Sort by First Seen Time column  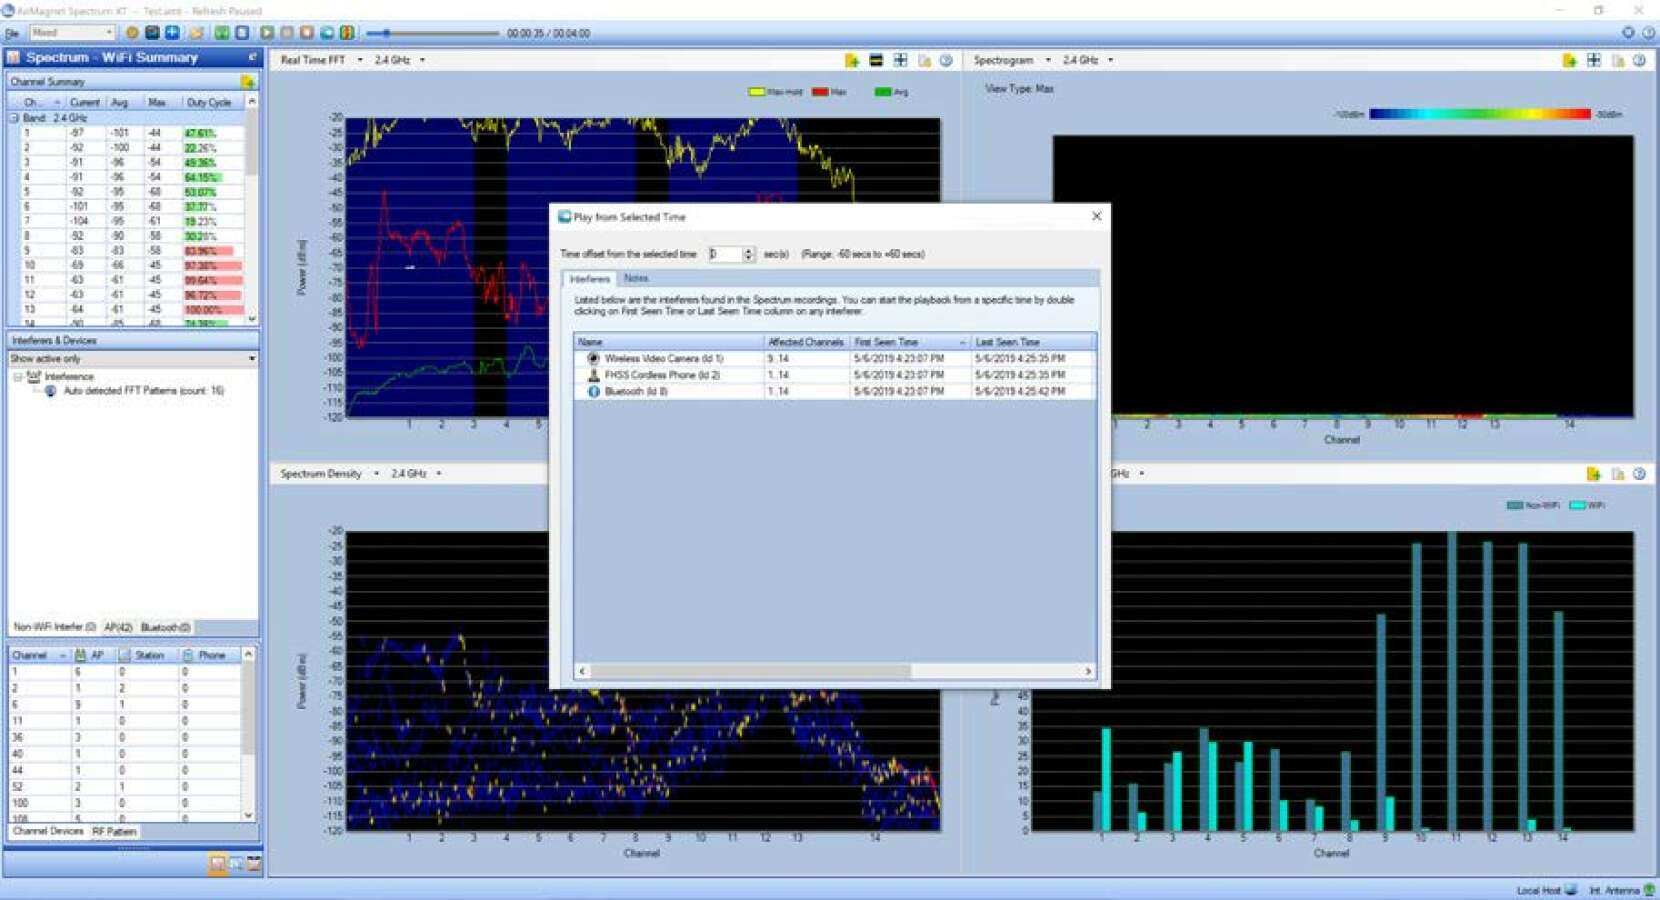pyautogui.click(x=909, y=342)
